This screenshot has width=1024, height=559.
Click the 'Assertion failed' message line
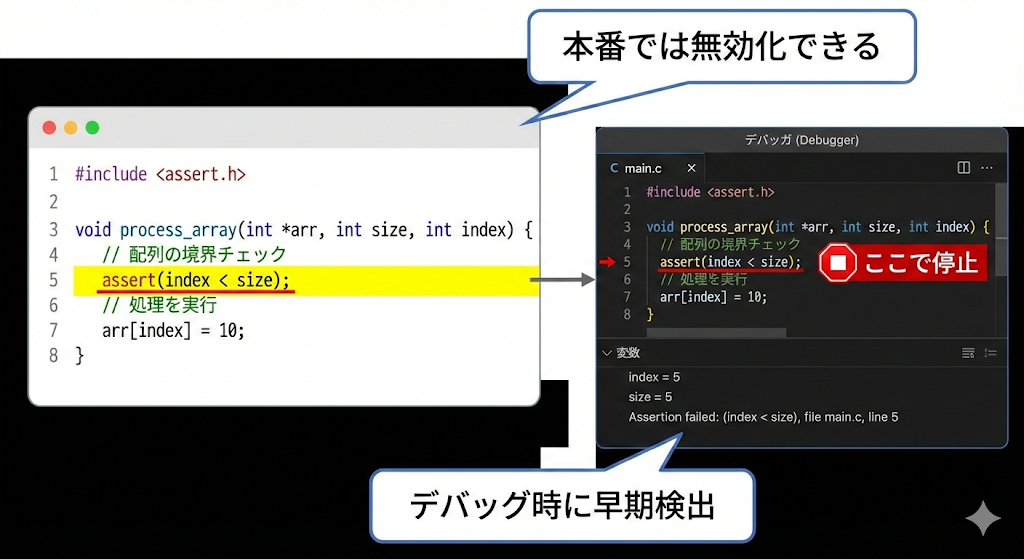click(762, 417)
